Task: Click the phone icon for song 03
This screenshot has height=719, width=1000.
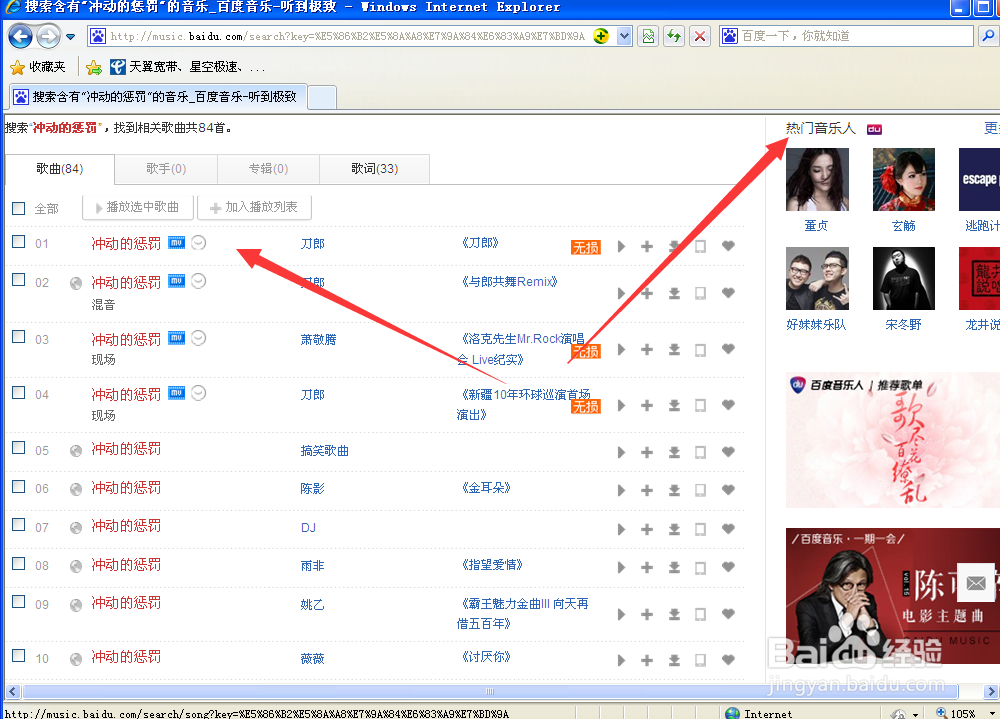Action: click(700, 350)
